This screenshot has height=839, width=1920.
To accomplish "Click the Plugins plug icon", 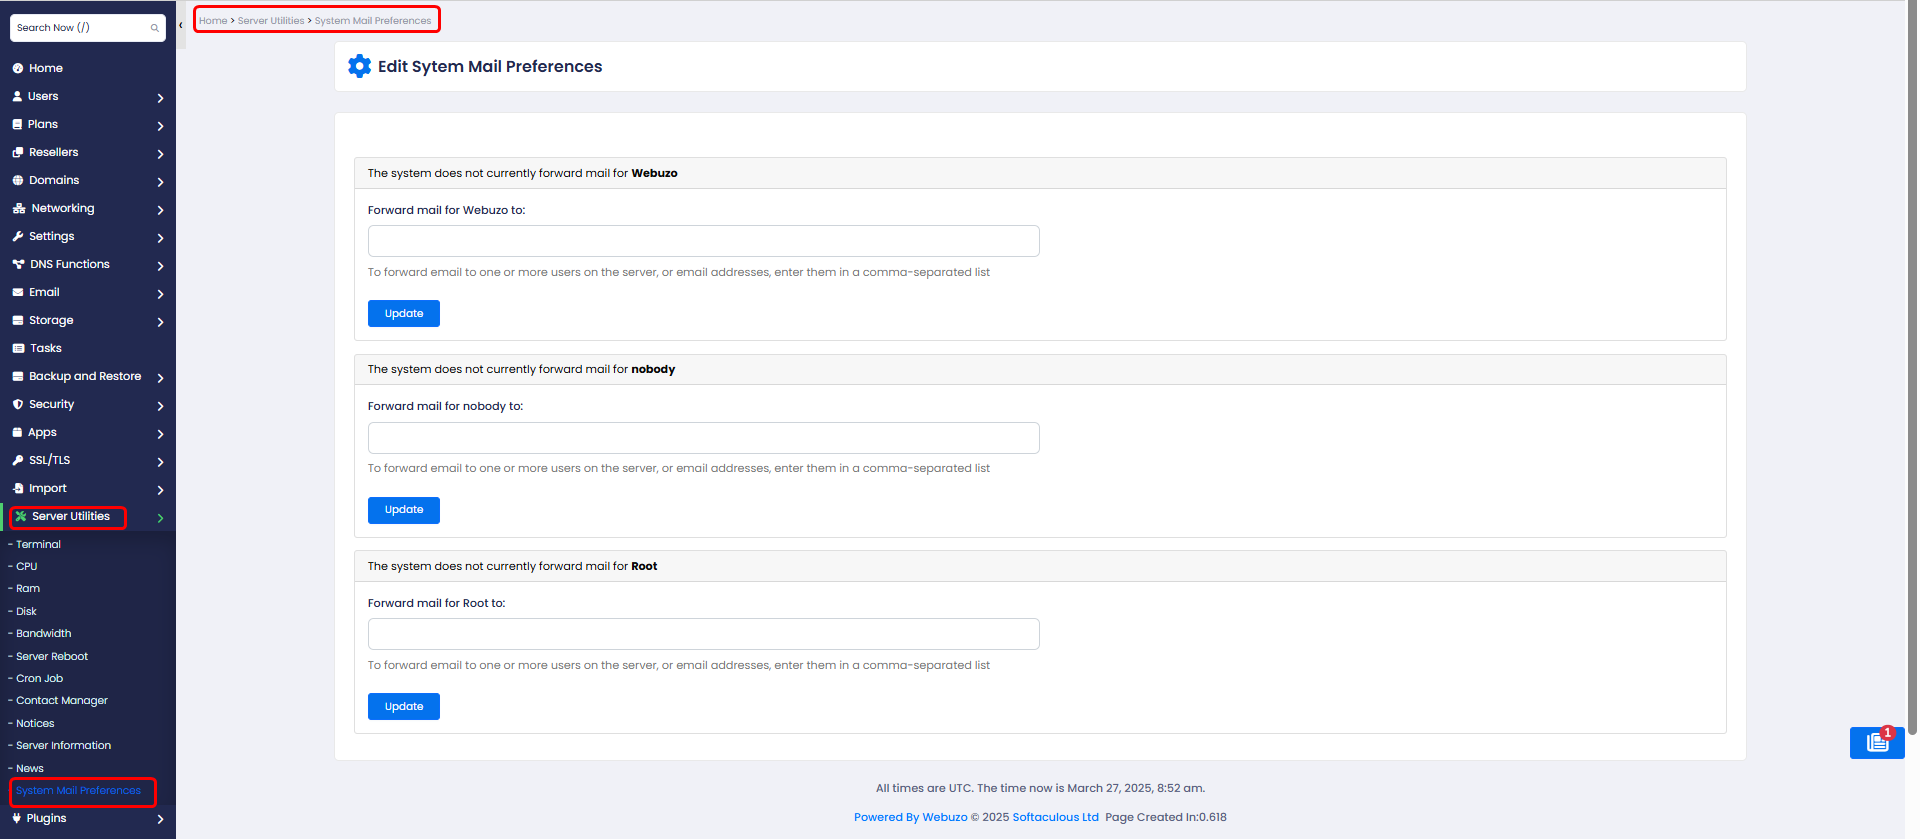I will (17, 819).
